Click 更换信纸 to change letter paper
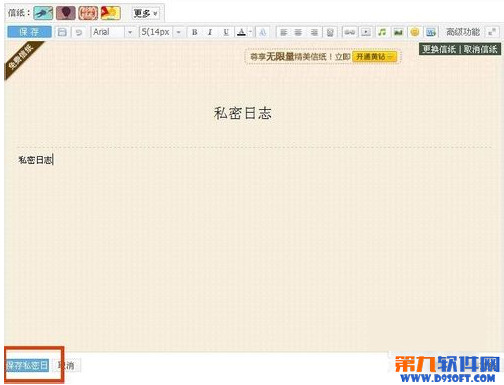 coord(439,49)
